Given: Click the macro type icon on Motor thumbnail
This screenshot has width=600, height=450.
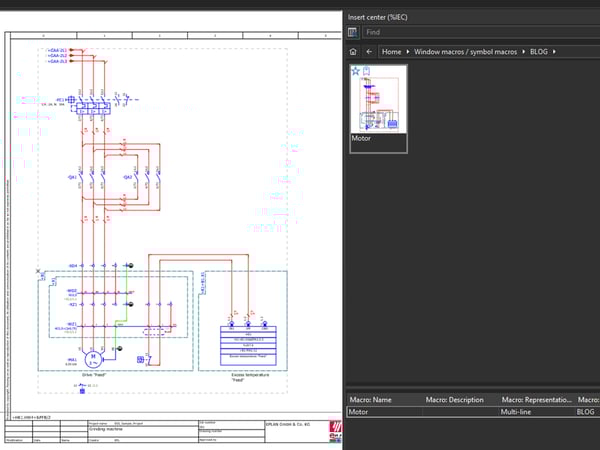Looking at the screenshot, I should (x=368, y=71).
